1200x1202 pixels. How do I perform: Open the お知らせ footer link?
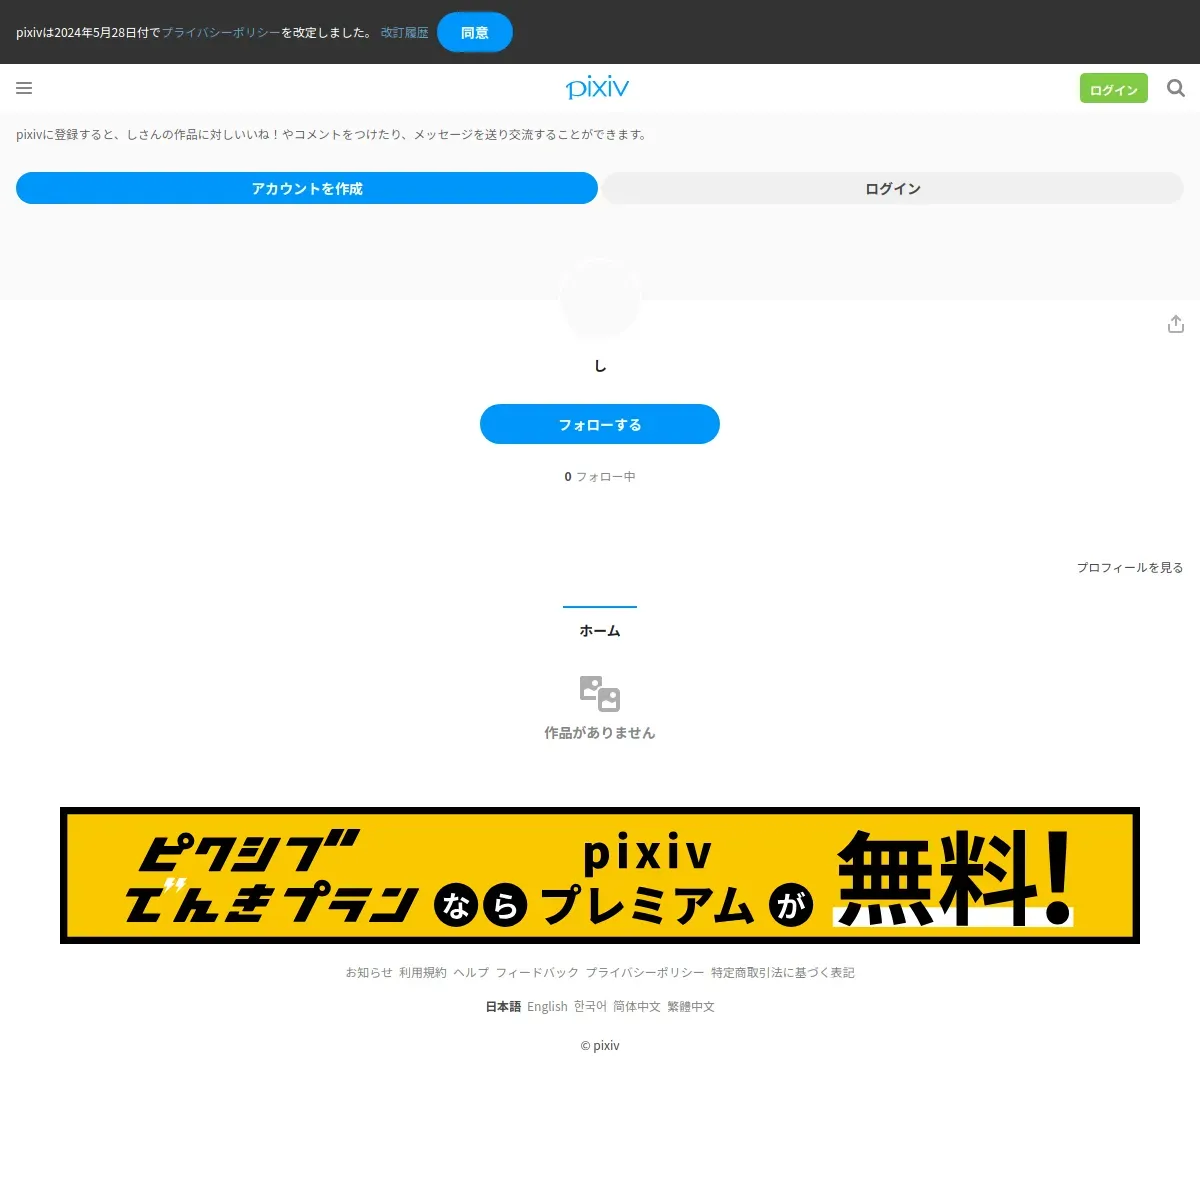[x=369, y=972]
